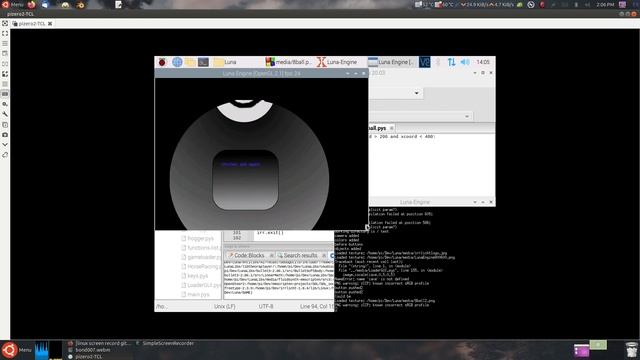Open the trash icon in bottom panel
The height and width of the screenshot is (360, 640).
click(x=631, y=350)
